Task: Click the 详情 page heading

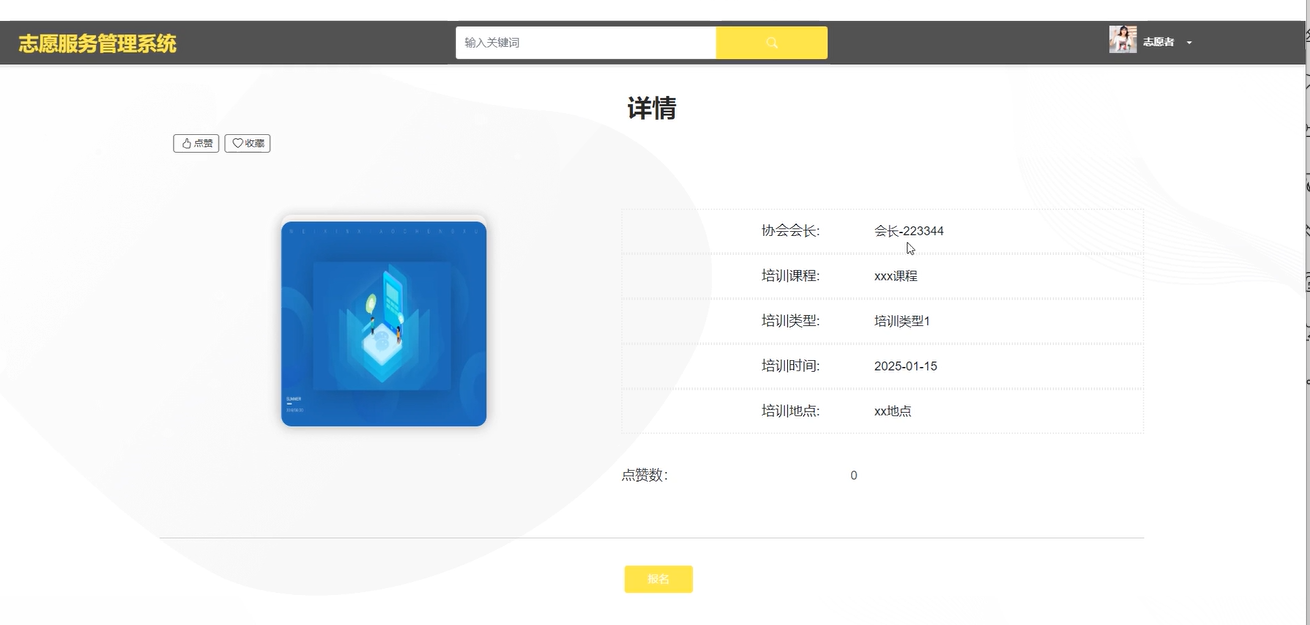Action: click(652, 108)
